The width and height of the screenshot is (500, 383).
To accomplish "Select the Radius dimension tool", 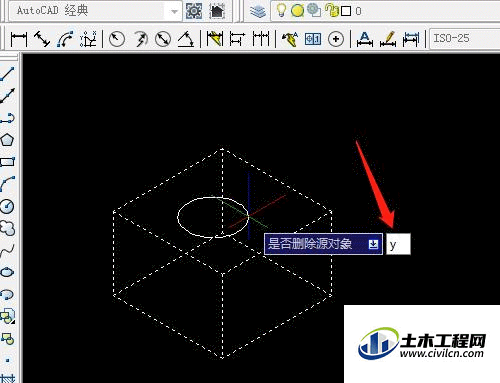I will tap(117, 39).
